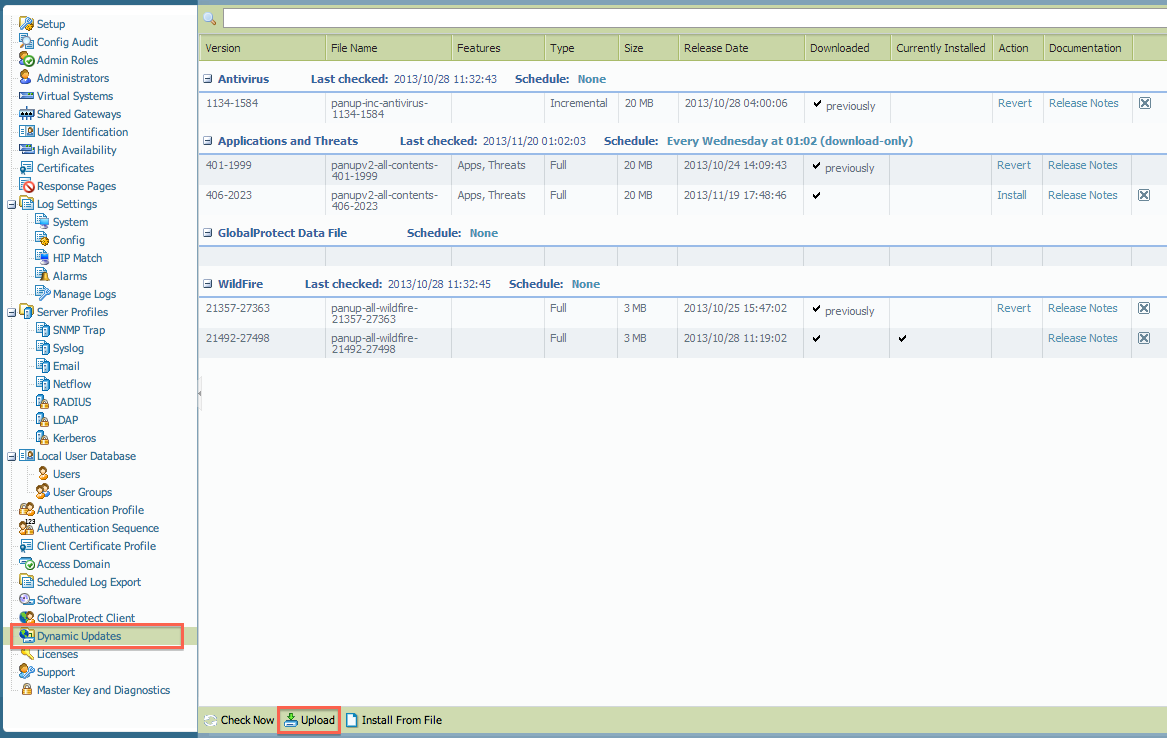This screenshot has height=738, width=1167.
Task: Click the High Availability icon
Action: pos(26,150)
